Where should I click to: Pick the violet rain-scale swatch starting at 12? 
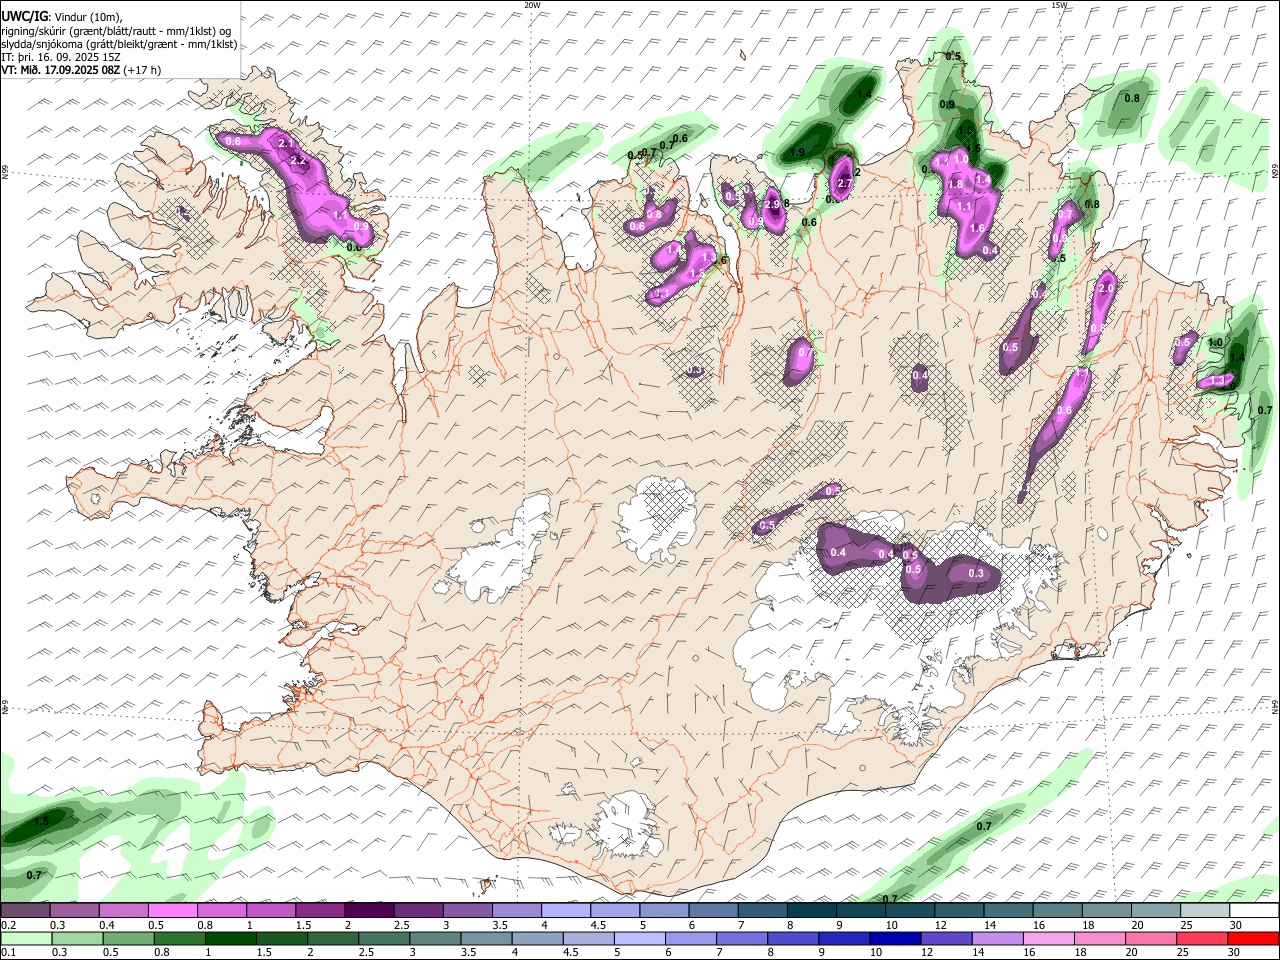pyautogui.click(x=947, y=939)
